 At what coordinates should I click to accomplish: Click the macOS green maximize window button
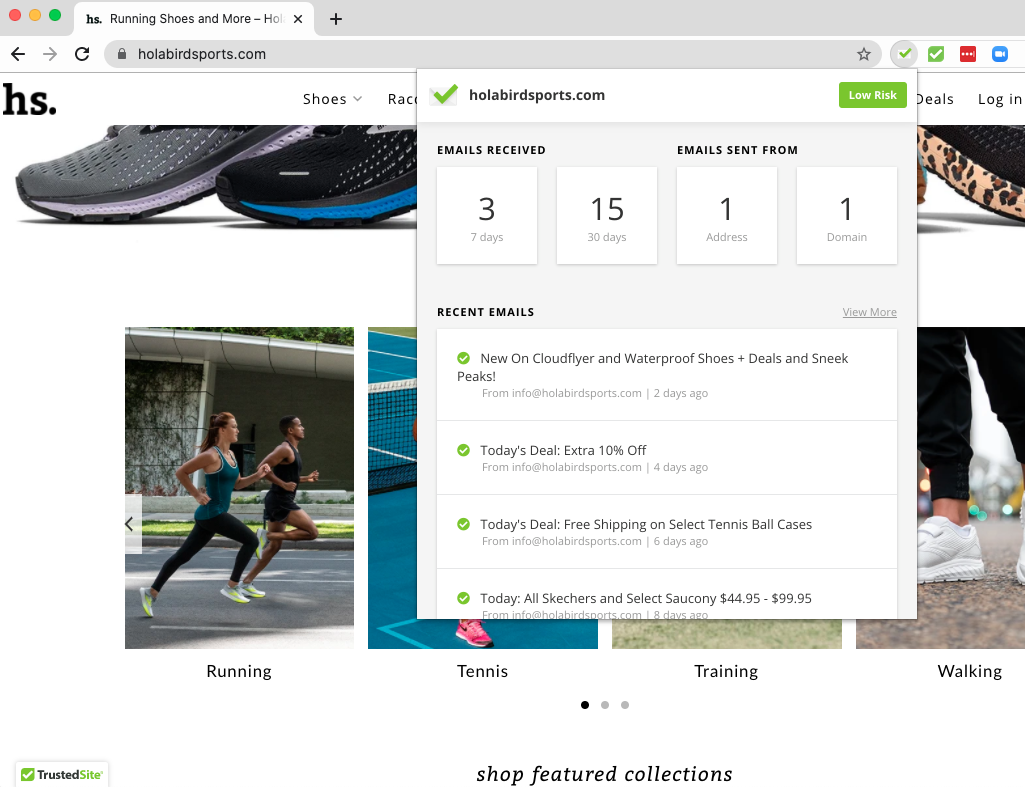click(x=55, y=15)
